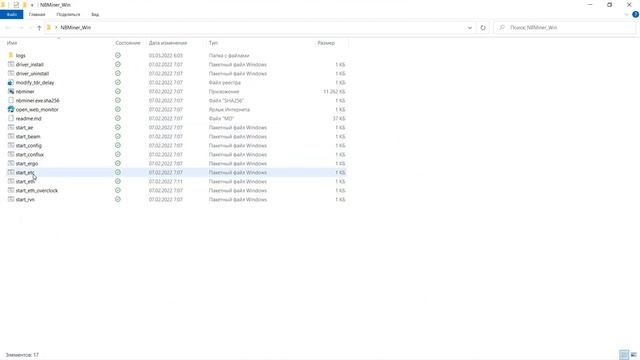
Task: Click the 11 262 КБ size value
Action: coord(334,91)
